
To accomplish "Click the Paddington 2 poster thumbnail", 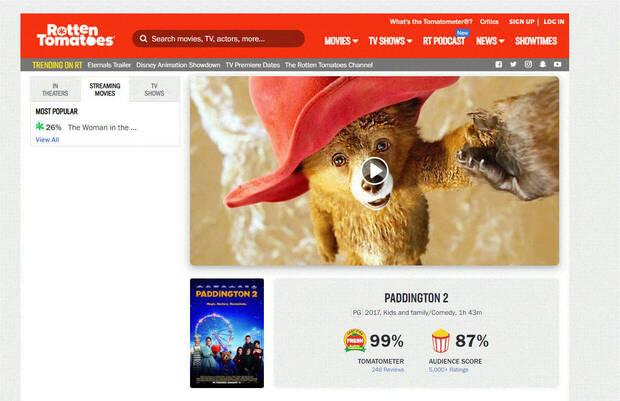I will tap(227, 333).
